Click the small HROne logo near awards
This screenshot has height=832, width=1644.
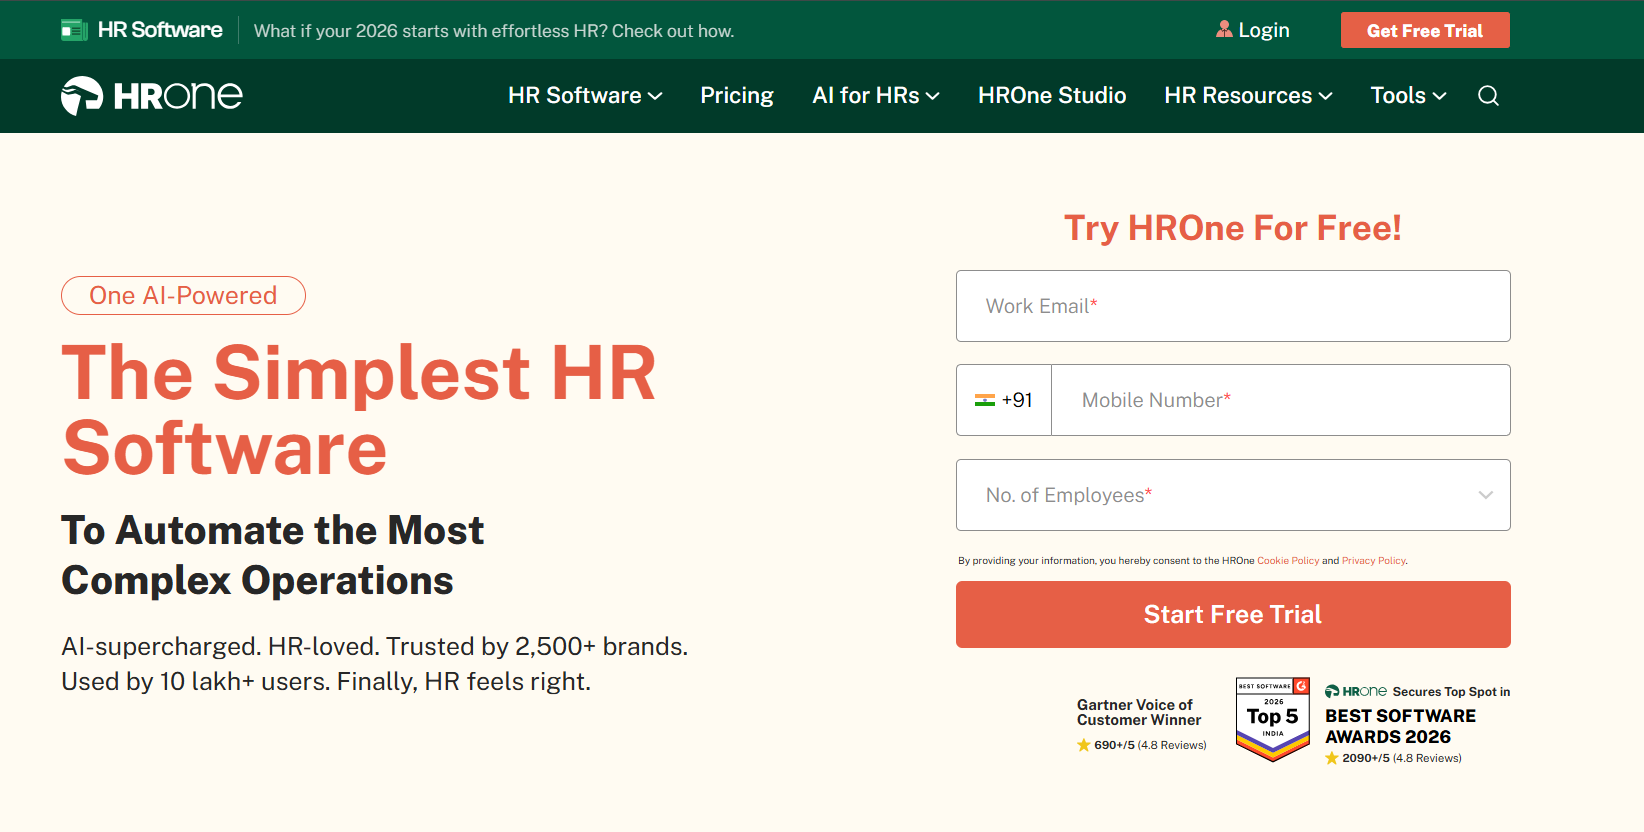pos(1356,691)
